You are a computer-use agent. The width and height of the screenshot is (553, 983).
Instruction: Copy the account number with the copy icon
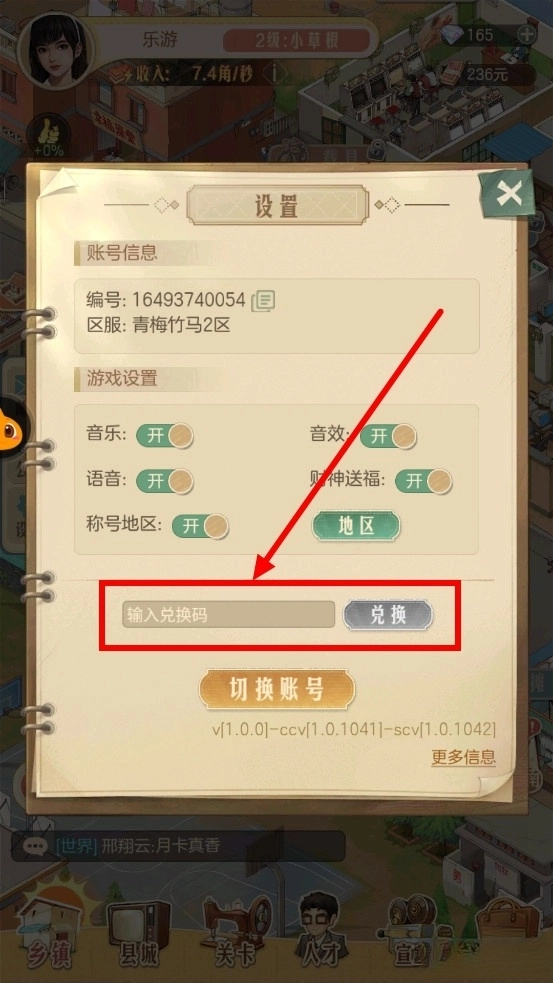coord(263,301)
